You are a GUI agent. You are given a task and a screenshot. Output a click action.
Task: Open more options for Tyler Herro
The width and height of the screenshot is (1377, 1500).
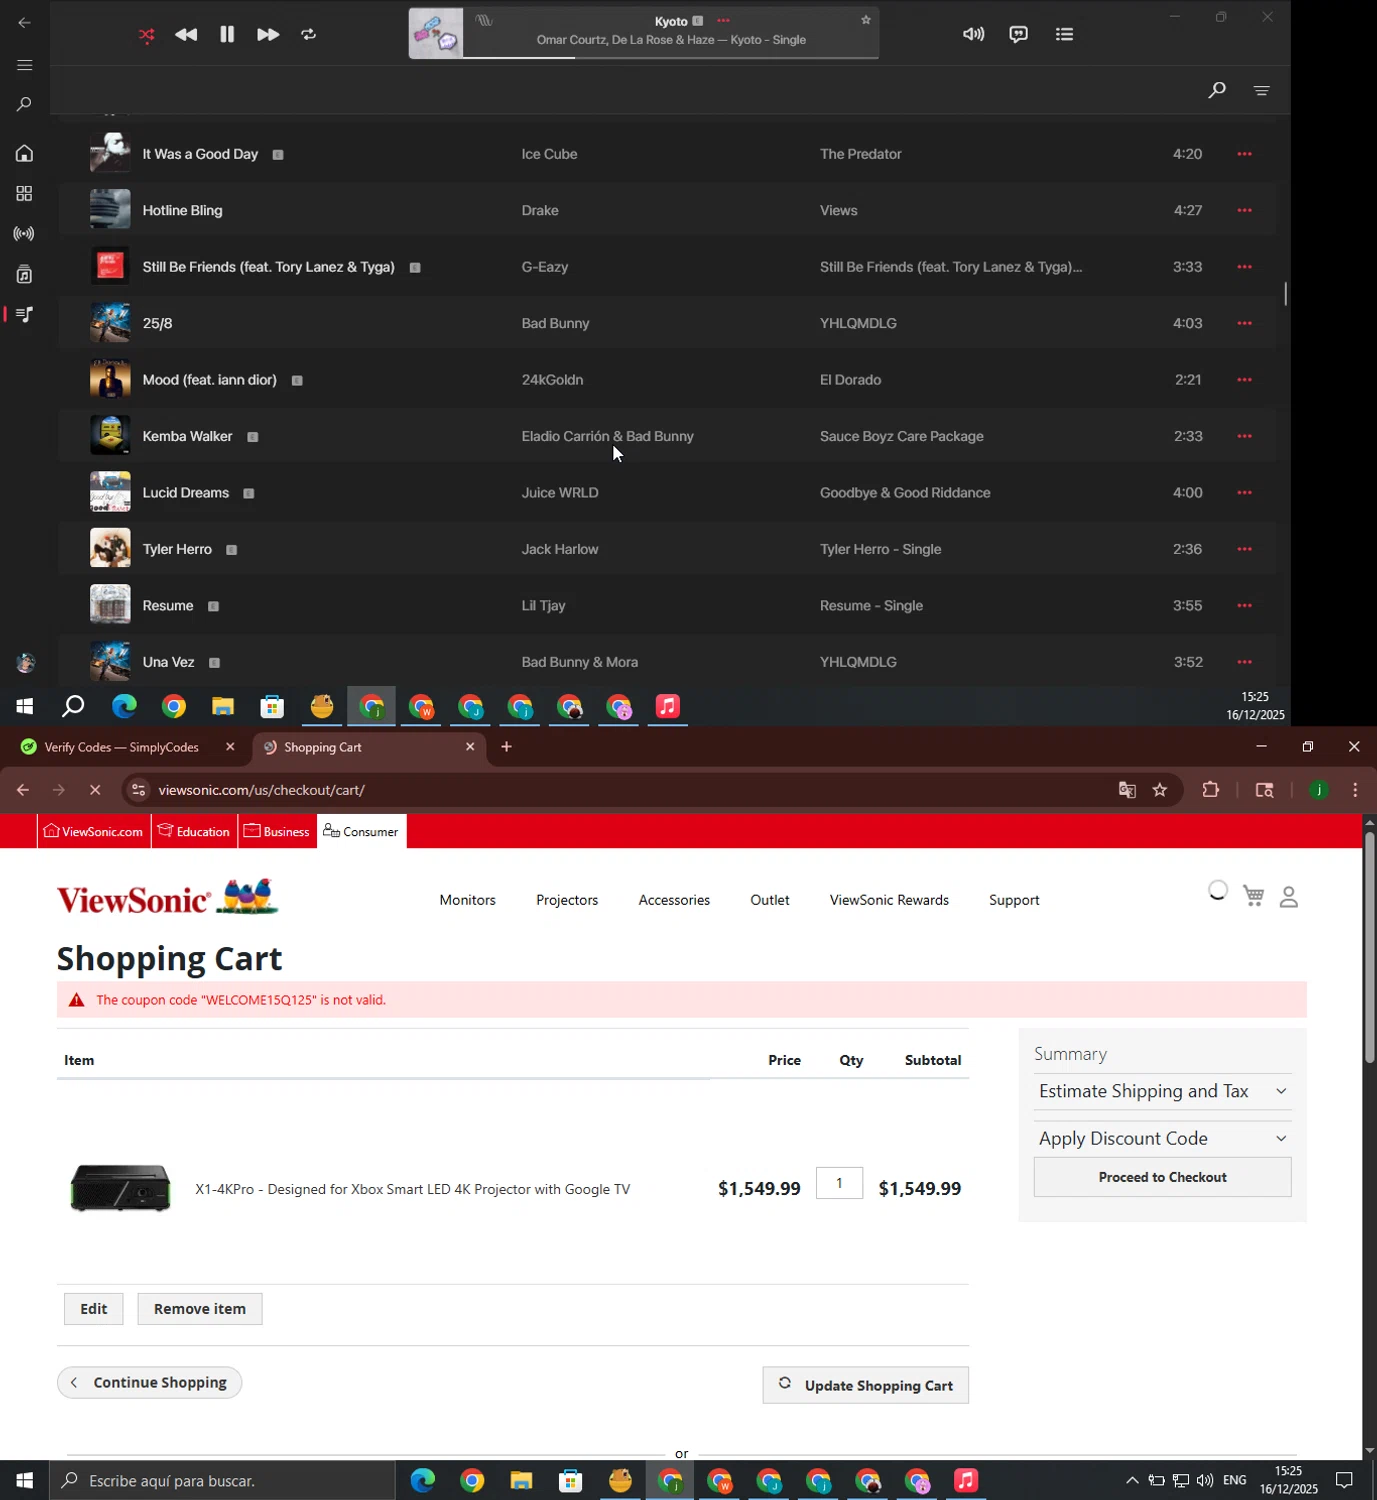(x=1245, y=549)
